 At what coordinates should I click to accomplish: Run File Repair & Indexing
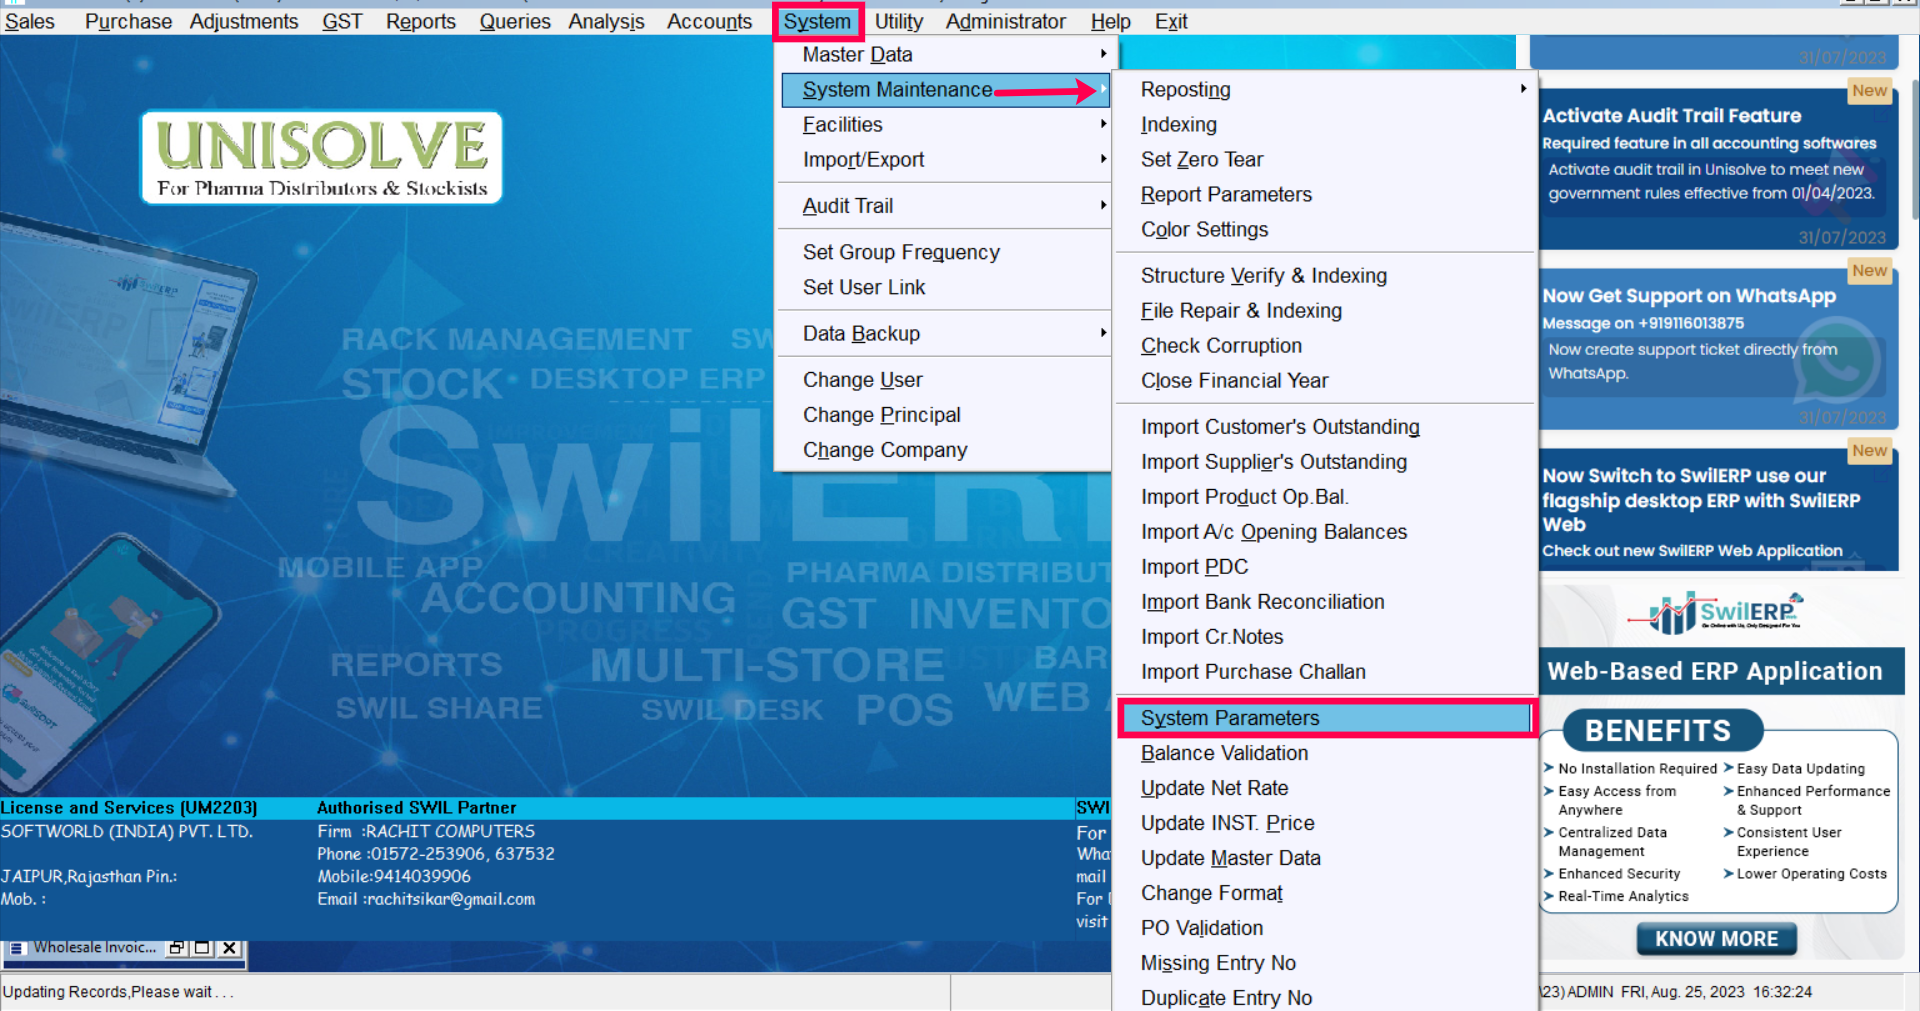click(x=1326, y=310)
